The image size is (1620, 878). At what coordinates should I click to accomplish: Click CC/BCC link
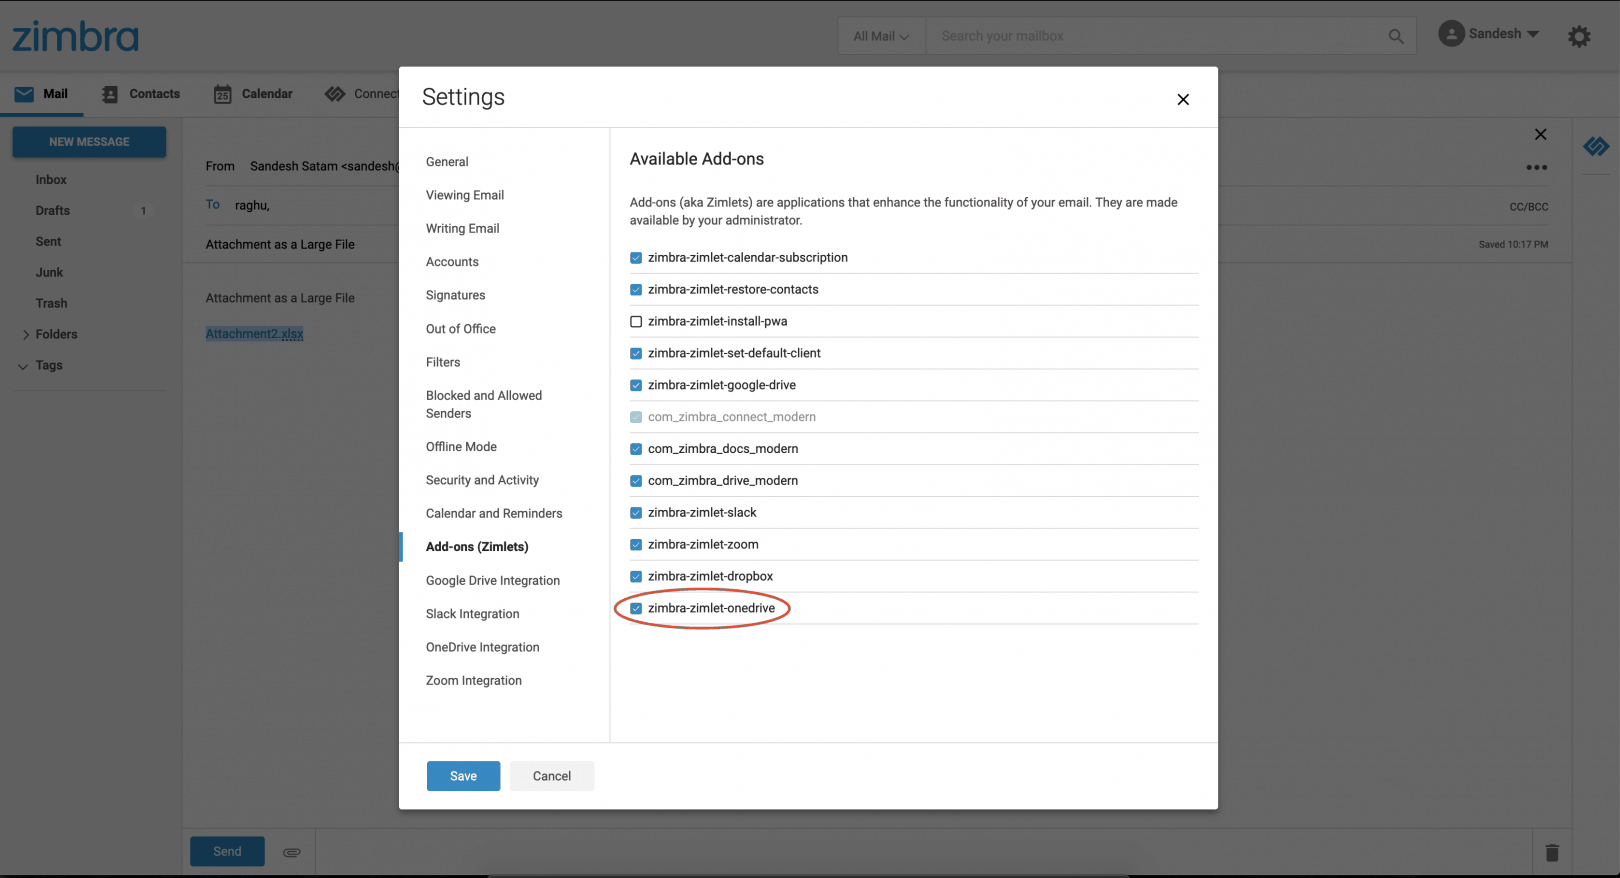(x=1528, y=207)
